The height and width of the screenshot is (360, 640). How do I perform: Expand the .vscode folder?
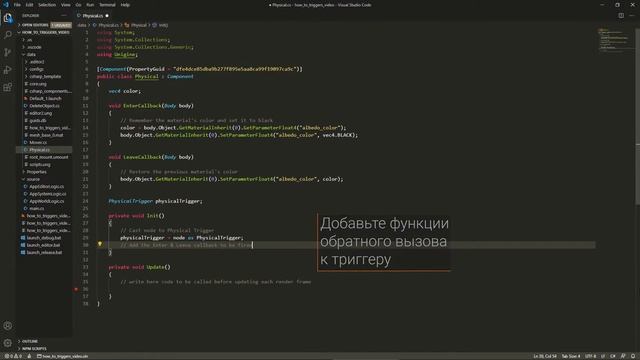click(x=34, y=47)
